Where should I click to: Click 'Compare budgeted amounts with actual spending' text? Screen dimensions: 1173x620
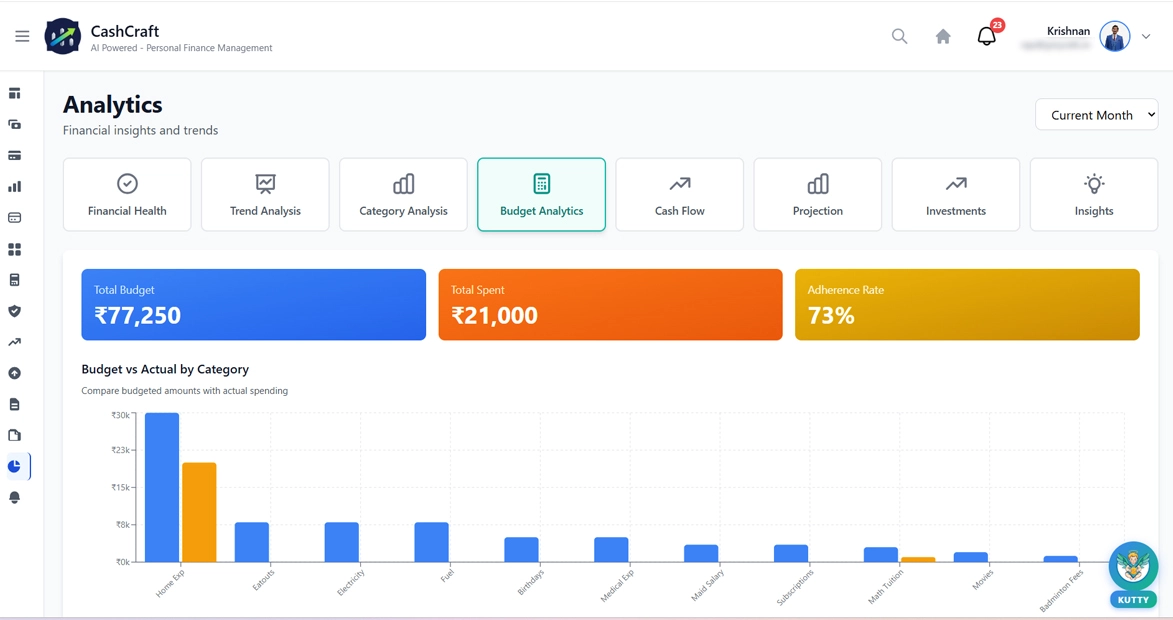(185, 390)
